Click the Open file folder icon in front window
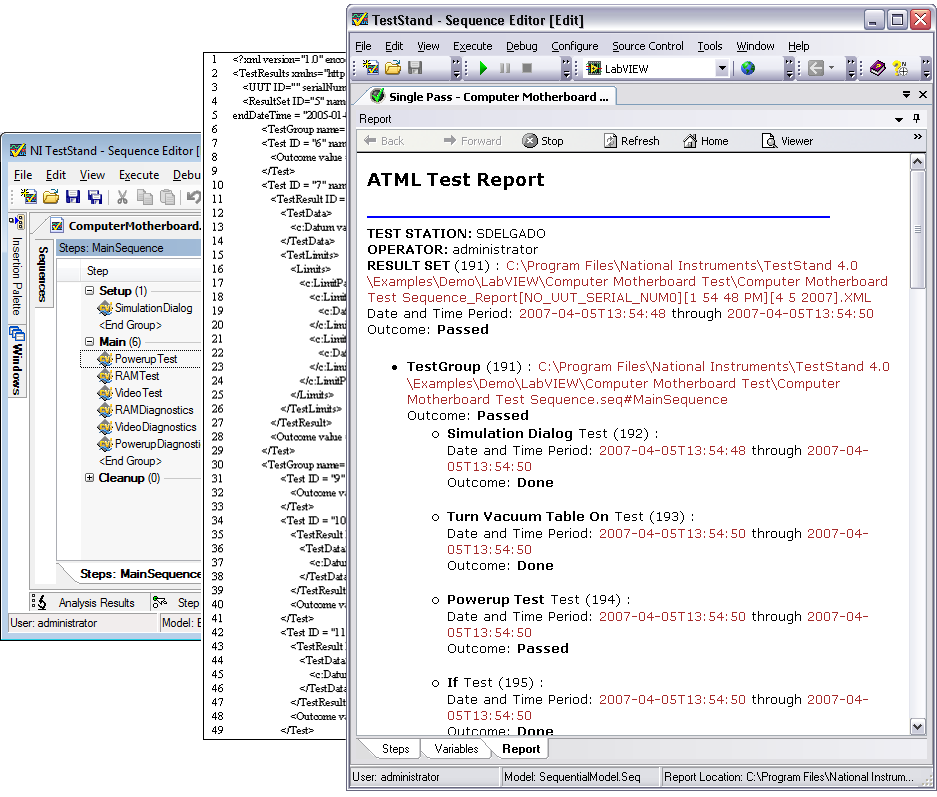 click(393, 69)
